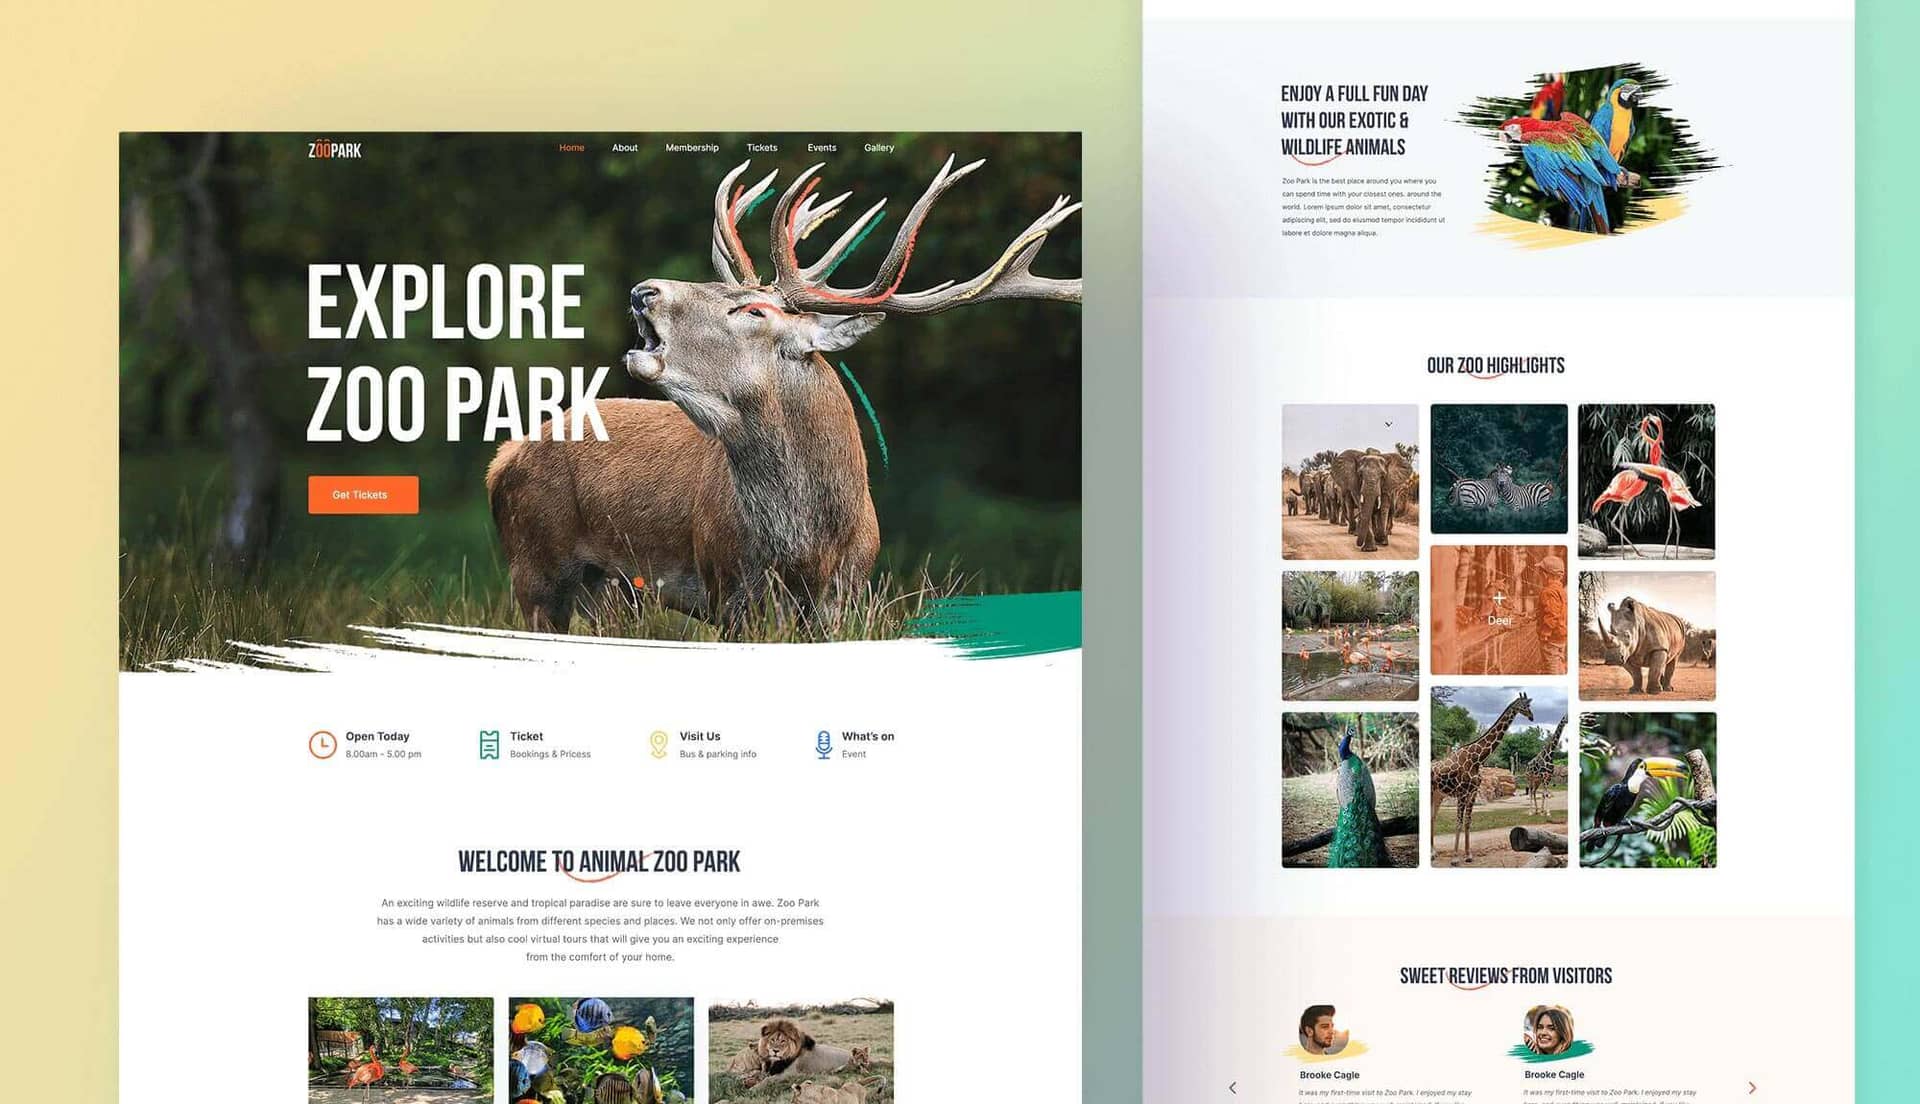Open the giraffes highlight image
This screenshot has height=1104, width=1920.
point(1499,777)
